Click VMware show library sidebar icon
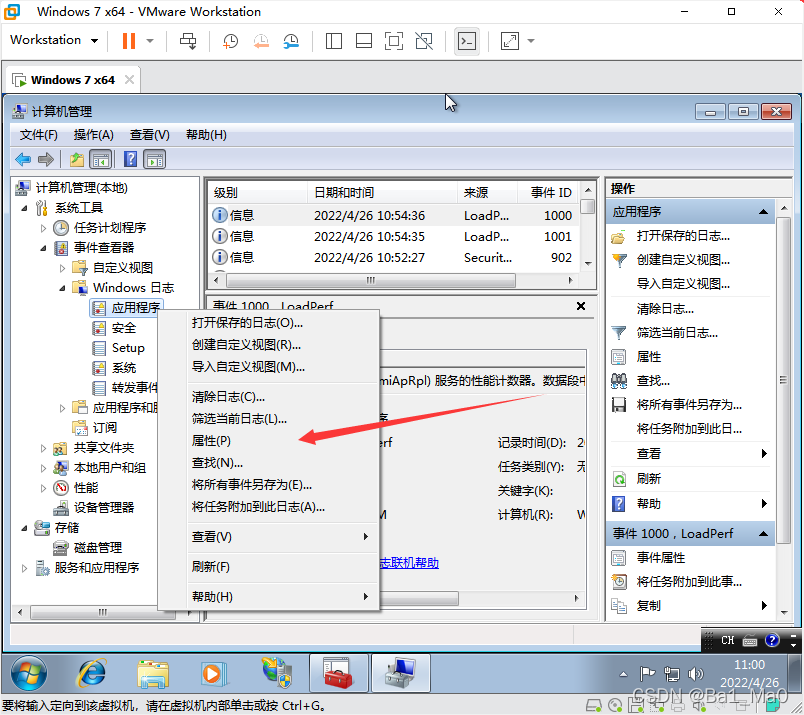 tap(334, 41)
